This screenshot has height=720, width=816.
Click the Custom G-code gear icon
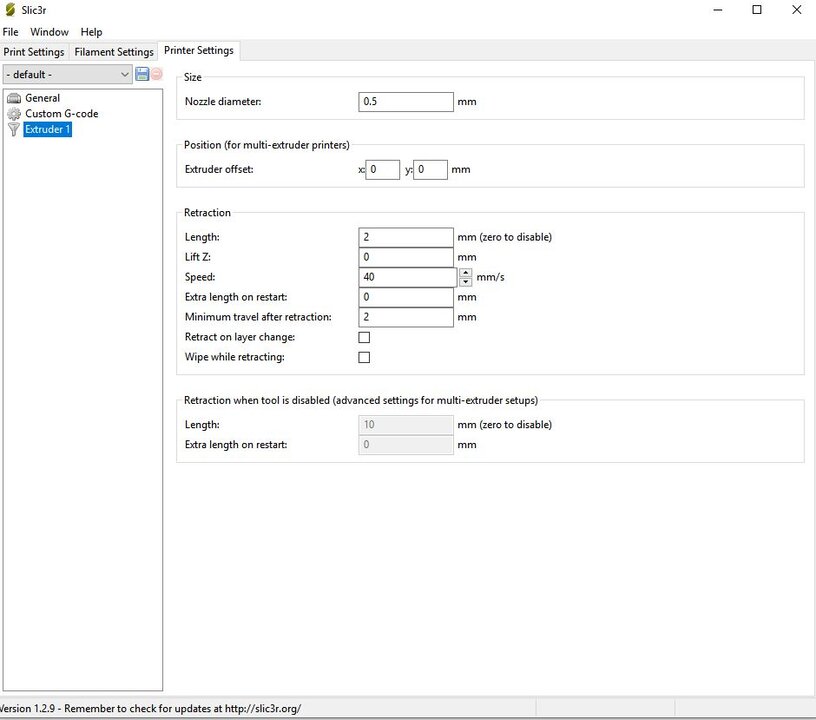(14, 113)
